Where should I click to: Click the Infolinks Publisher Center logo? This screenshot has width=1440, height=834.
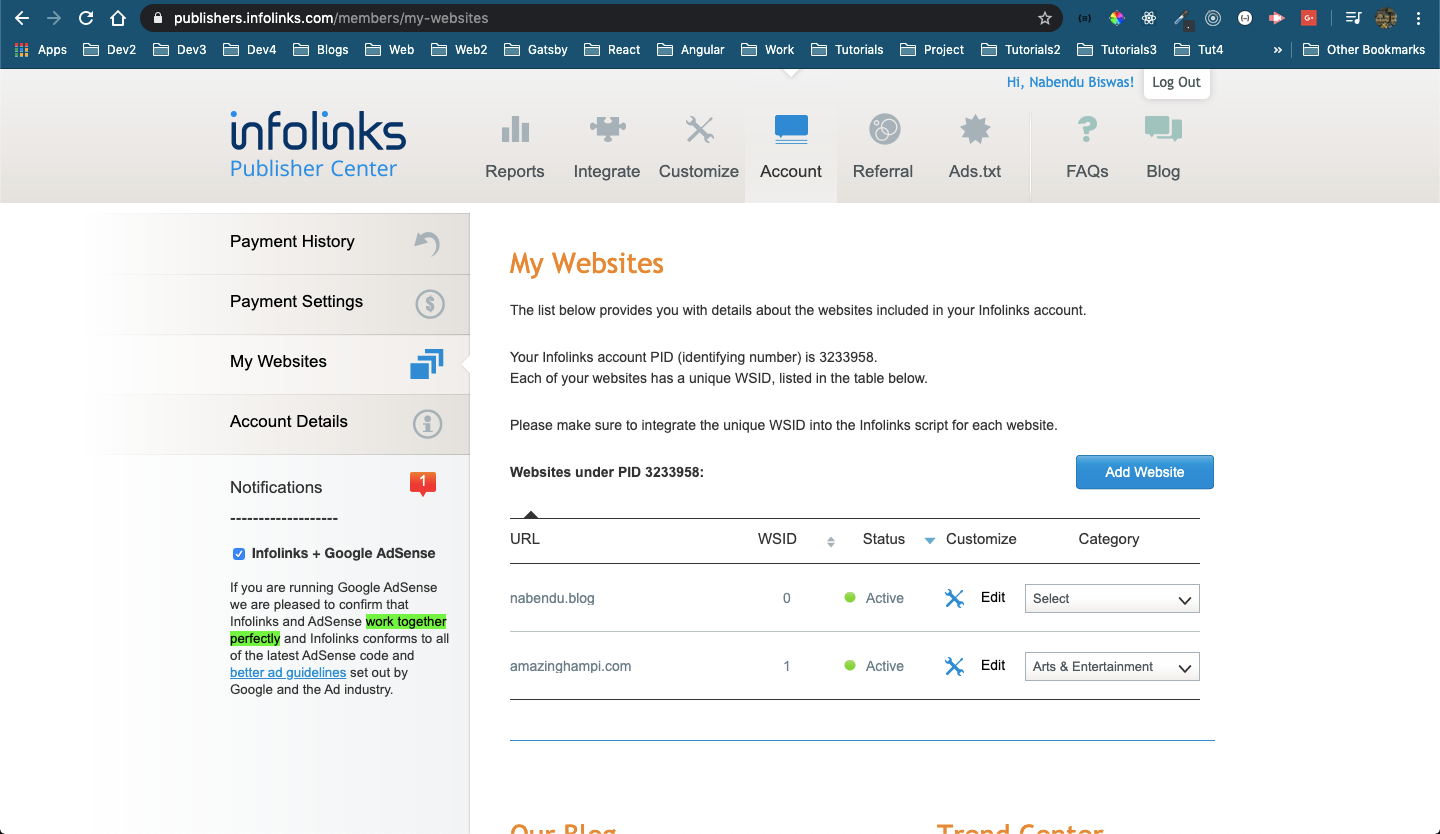tap(318, 145)
